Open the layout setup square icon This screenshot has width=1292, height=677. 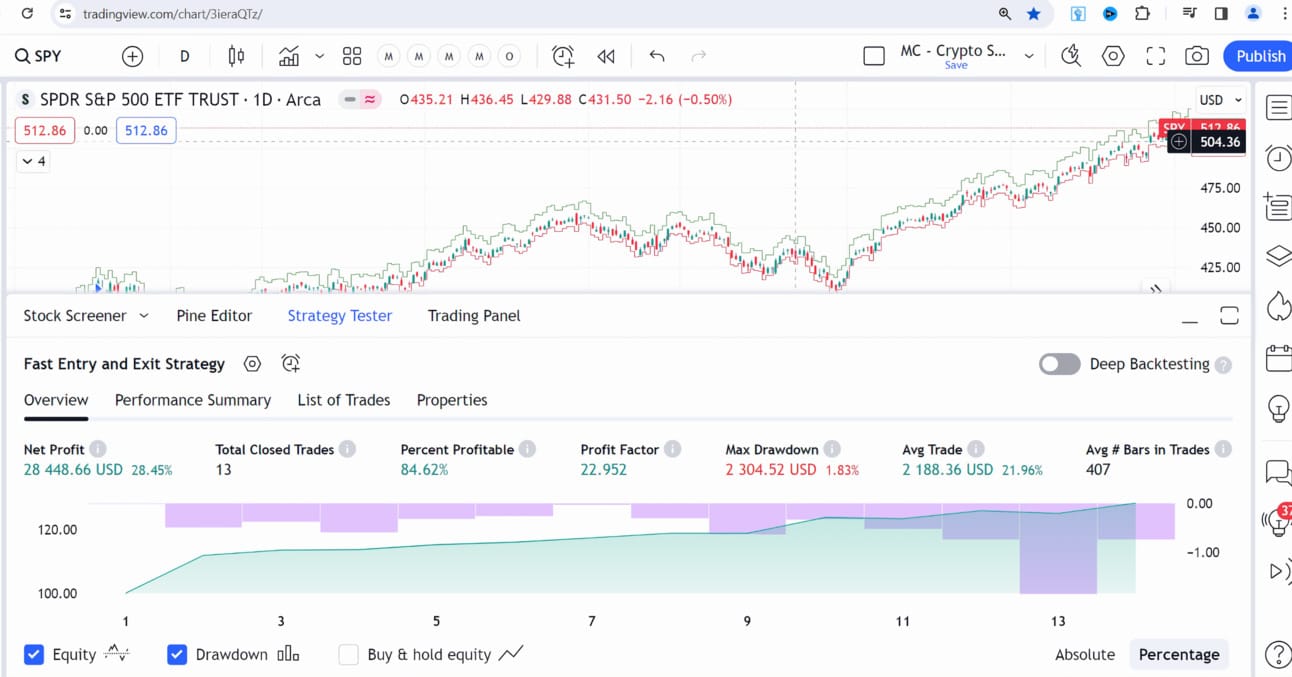point(874,56)
